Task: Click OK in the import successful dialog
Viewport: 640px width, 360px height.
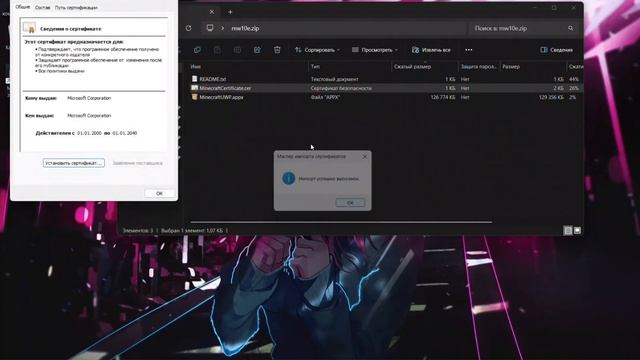Action: pos(350,202)
